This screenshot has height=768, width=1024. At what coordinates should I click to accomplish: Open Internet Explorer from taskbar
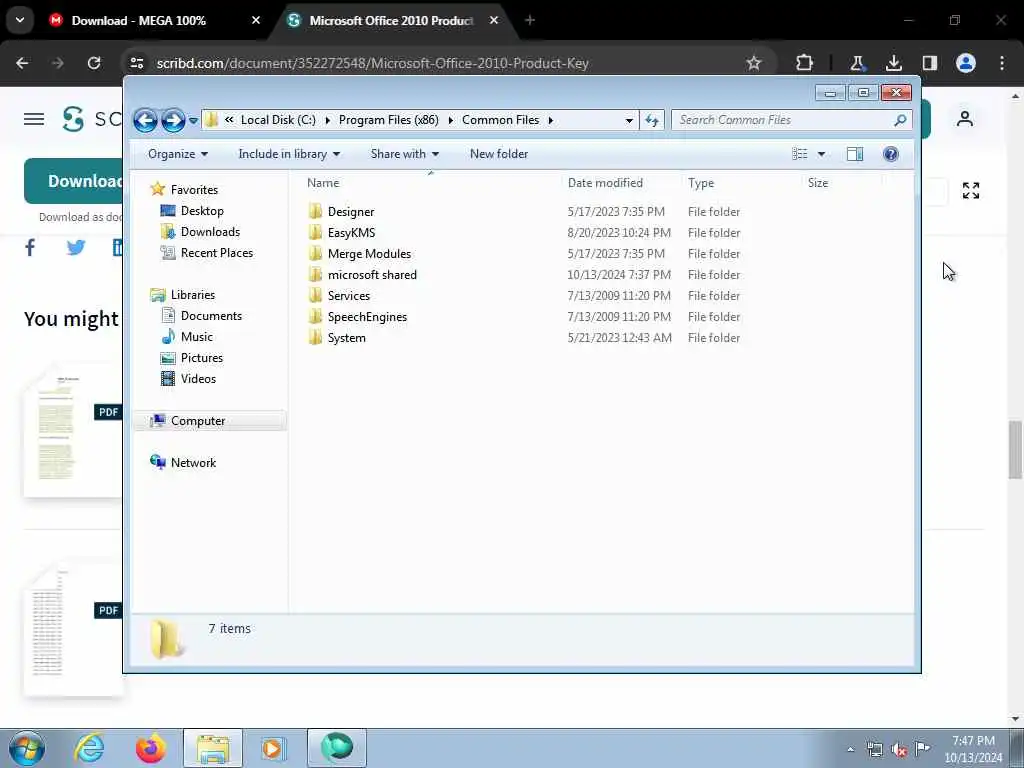89,748
